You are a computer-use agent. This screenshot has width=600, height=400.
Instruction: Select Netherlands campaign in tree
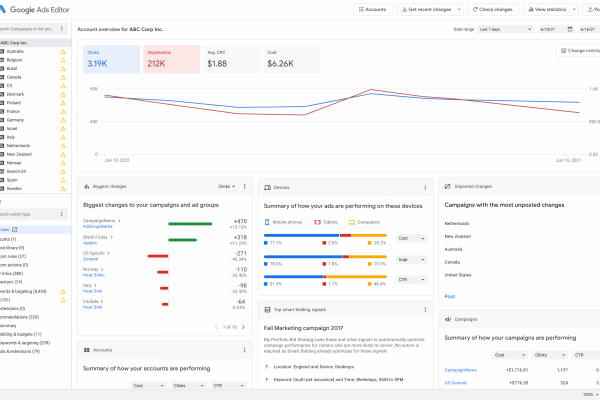pyautogui.click(x=18, y=145)
